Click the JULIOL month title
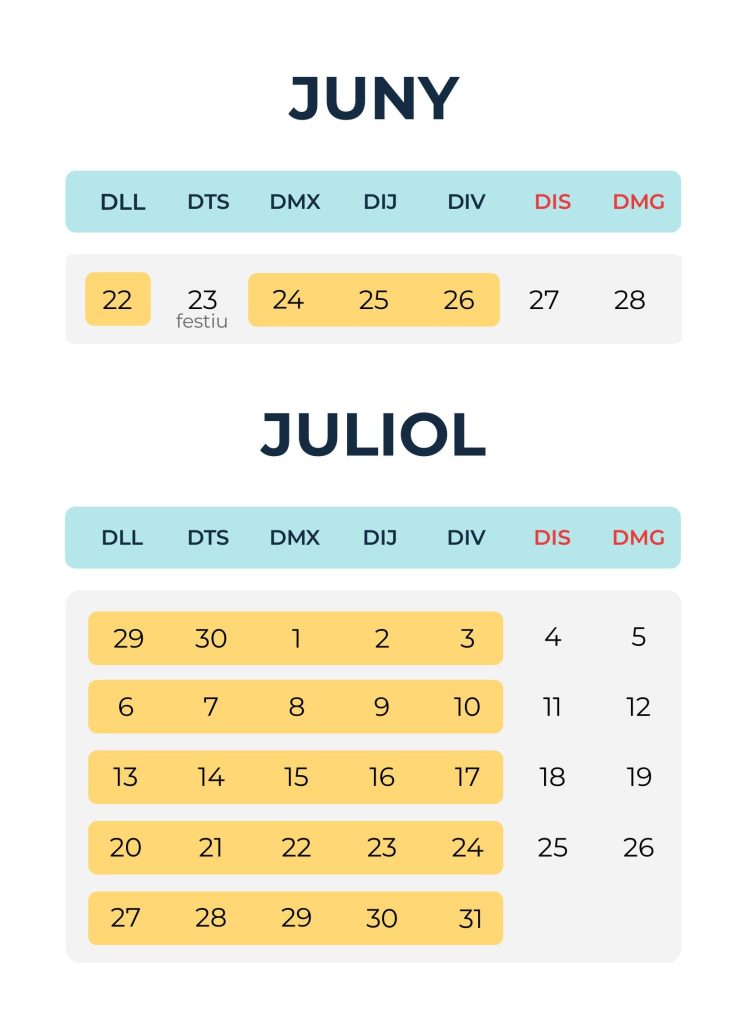The width and height of the screenshot is (746, 1024). [x=373, y=435]
